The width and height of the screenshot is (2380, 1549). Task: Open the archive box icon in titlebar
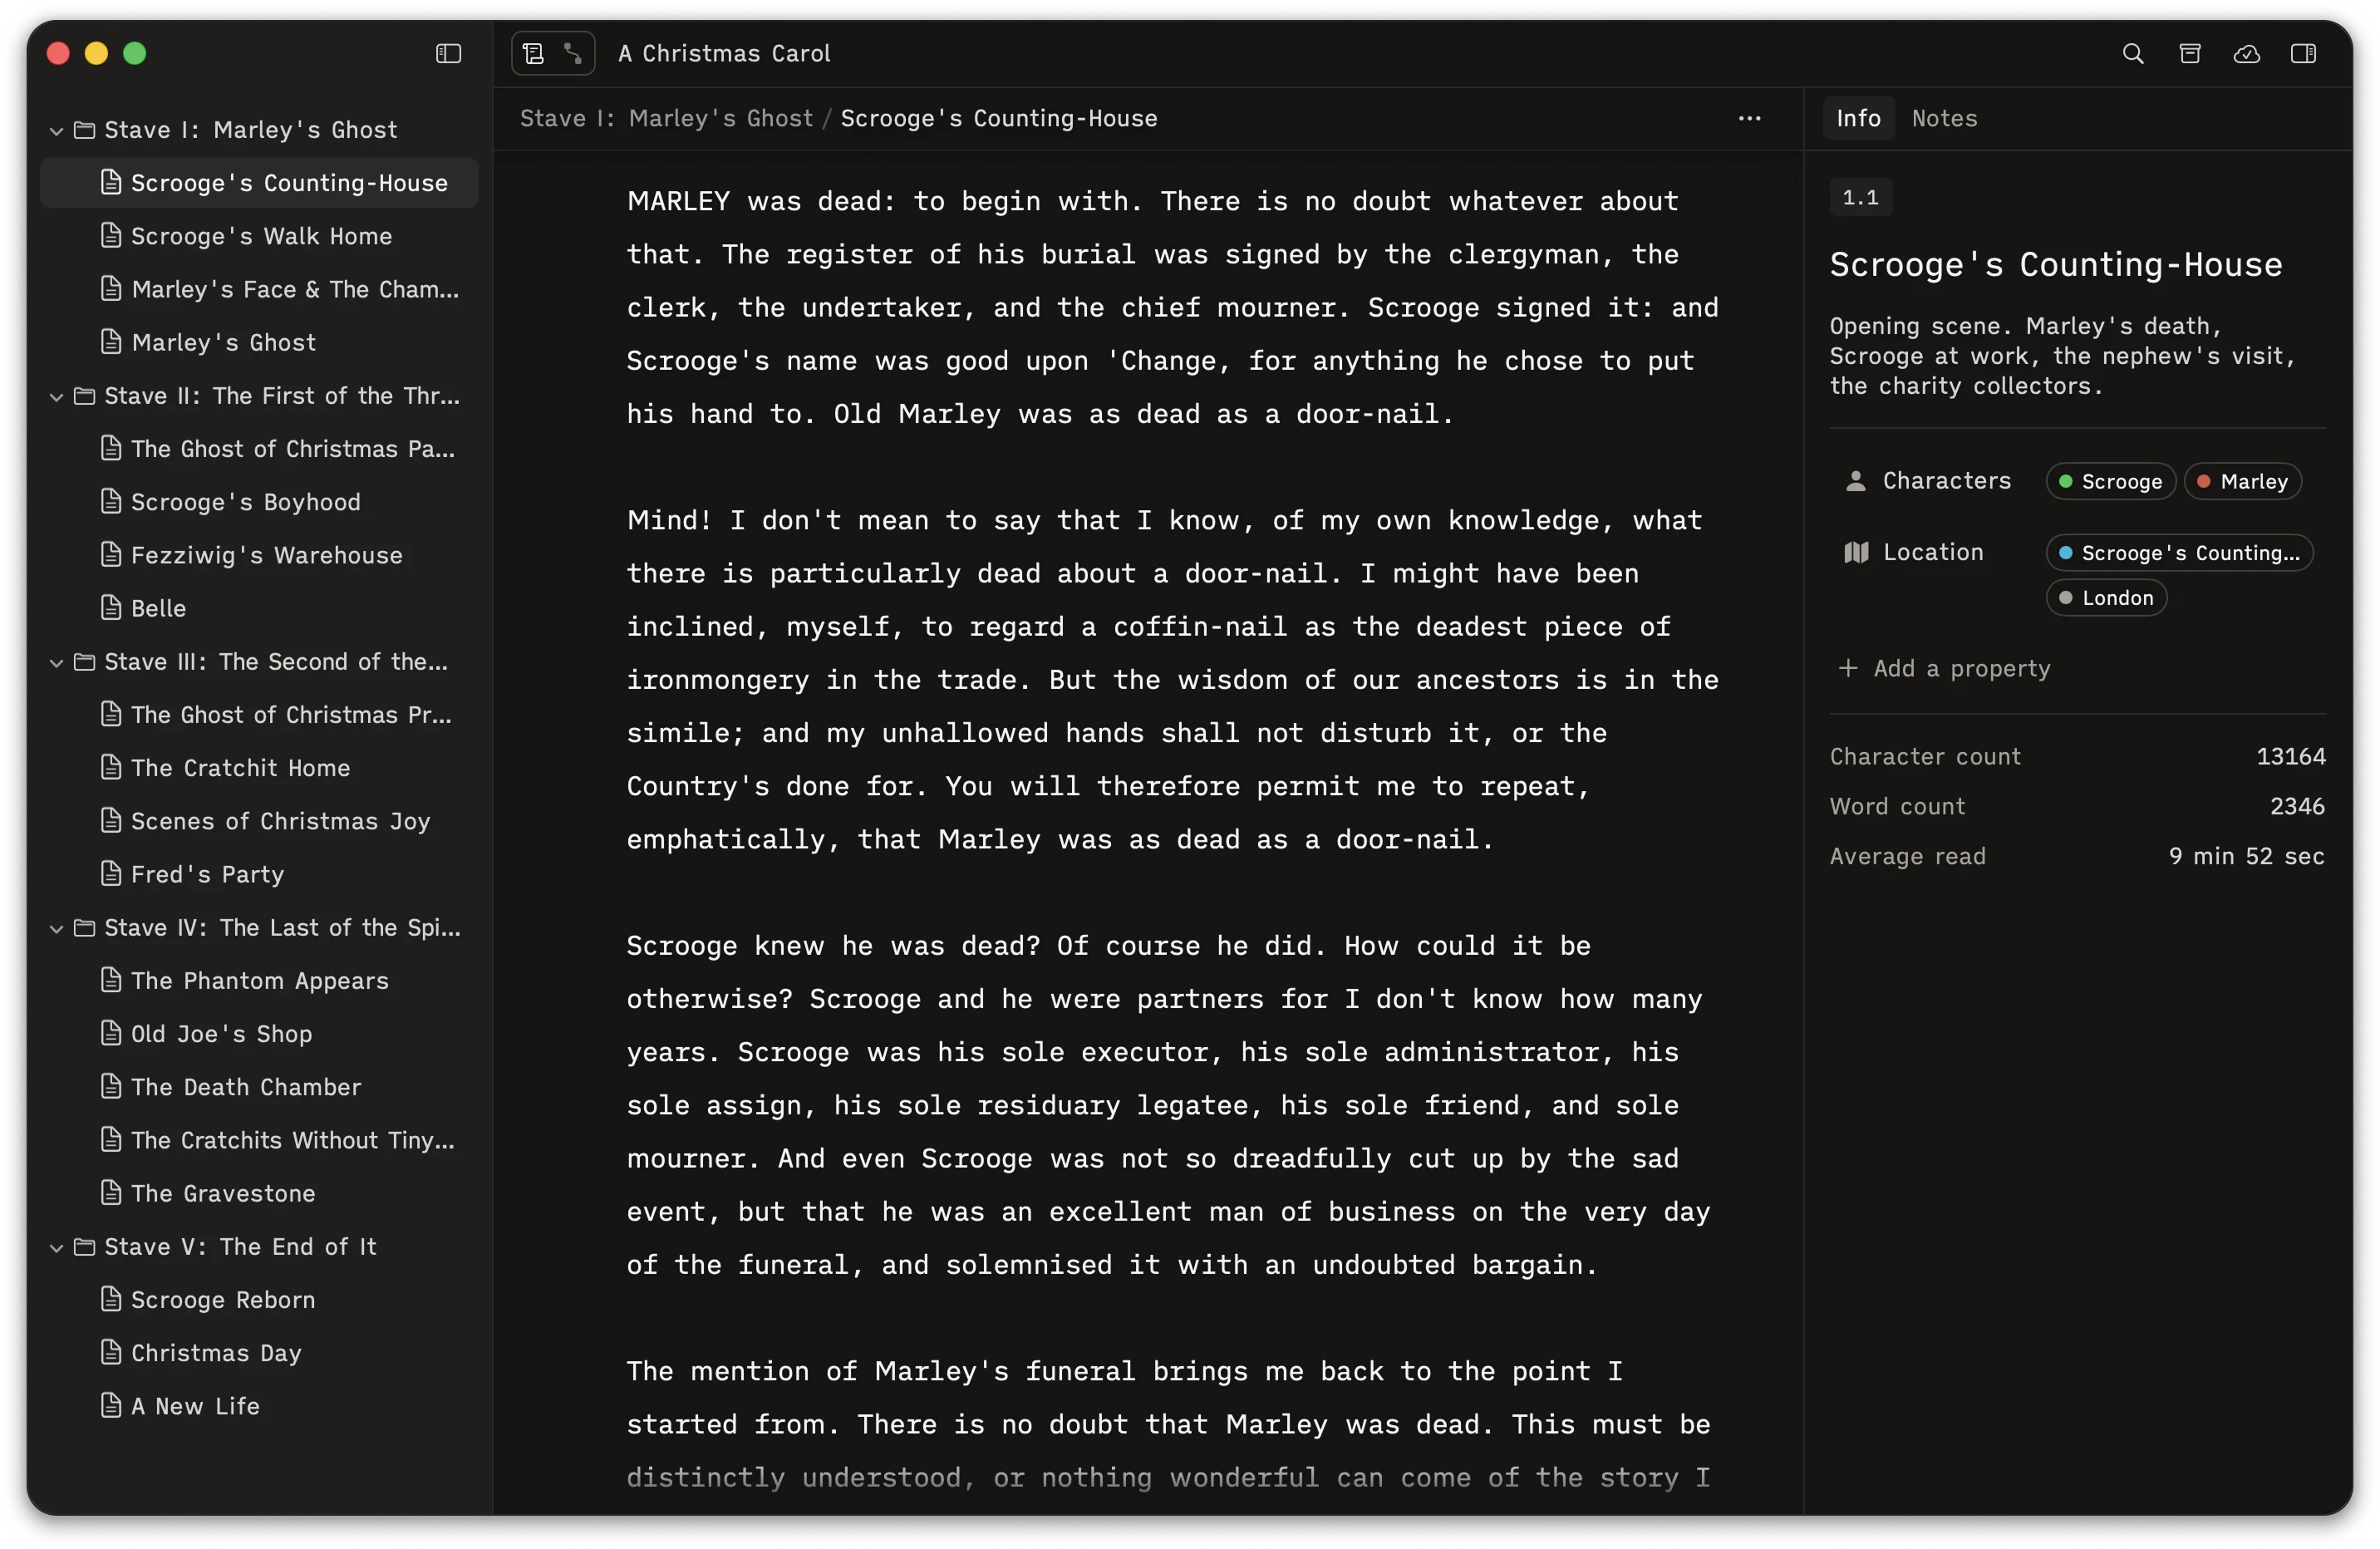2190,53
